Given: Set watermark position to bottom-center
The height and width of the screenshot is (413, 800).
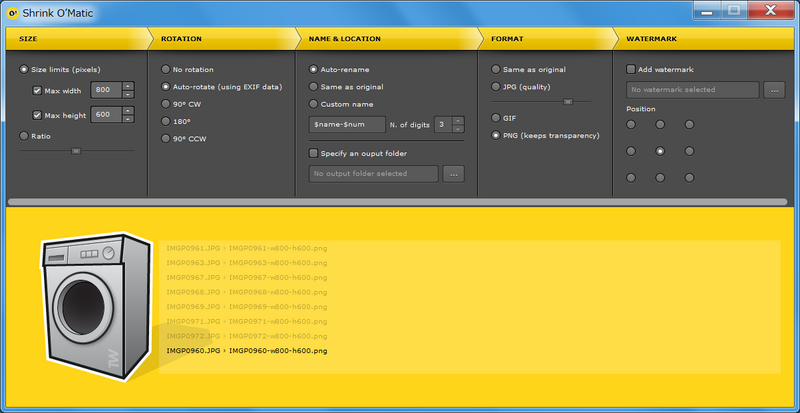Looking at the screenshot, I should (660, 178).
